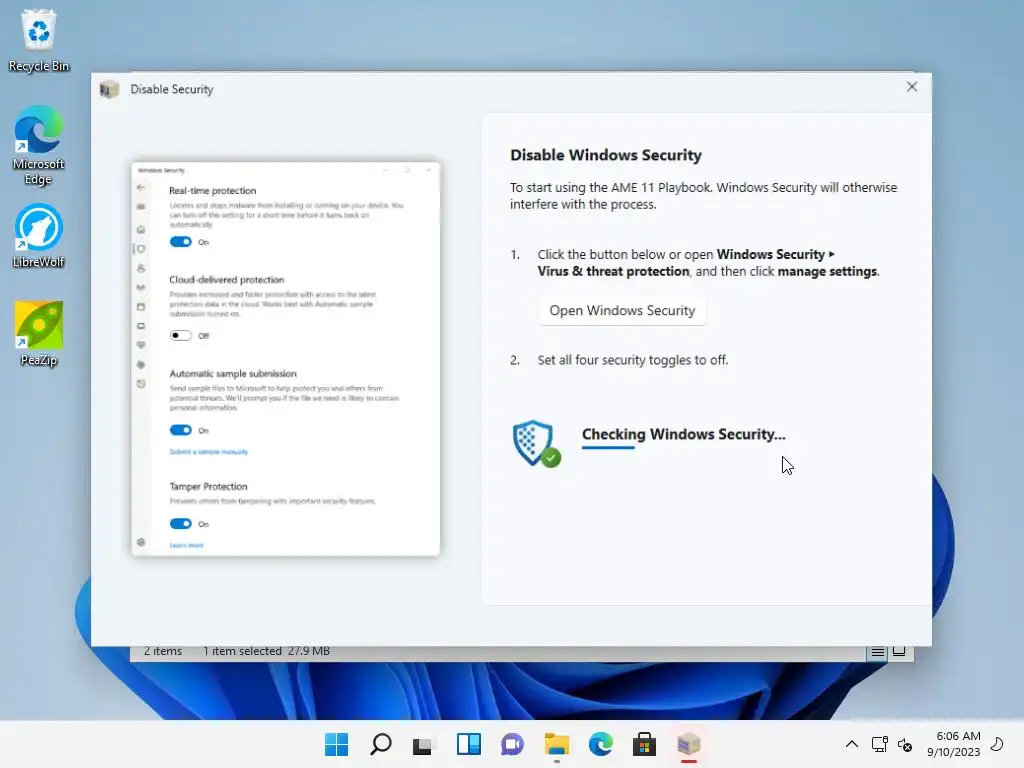Image resolution: width=1024 pixels, height=768 pixels.
Task: Select the PeaZip desktop shortcut
Action: 39,334
